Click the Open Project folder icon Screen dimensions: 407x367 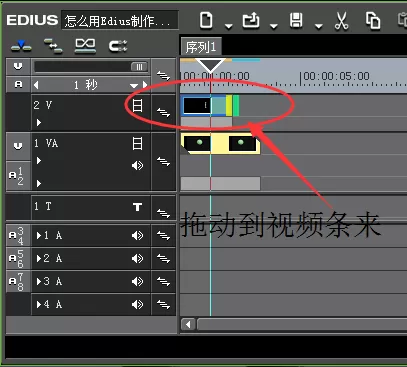(251, 20)
